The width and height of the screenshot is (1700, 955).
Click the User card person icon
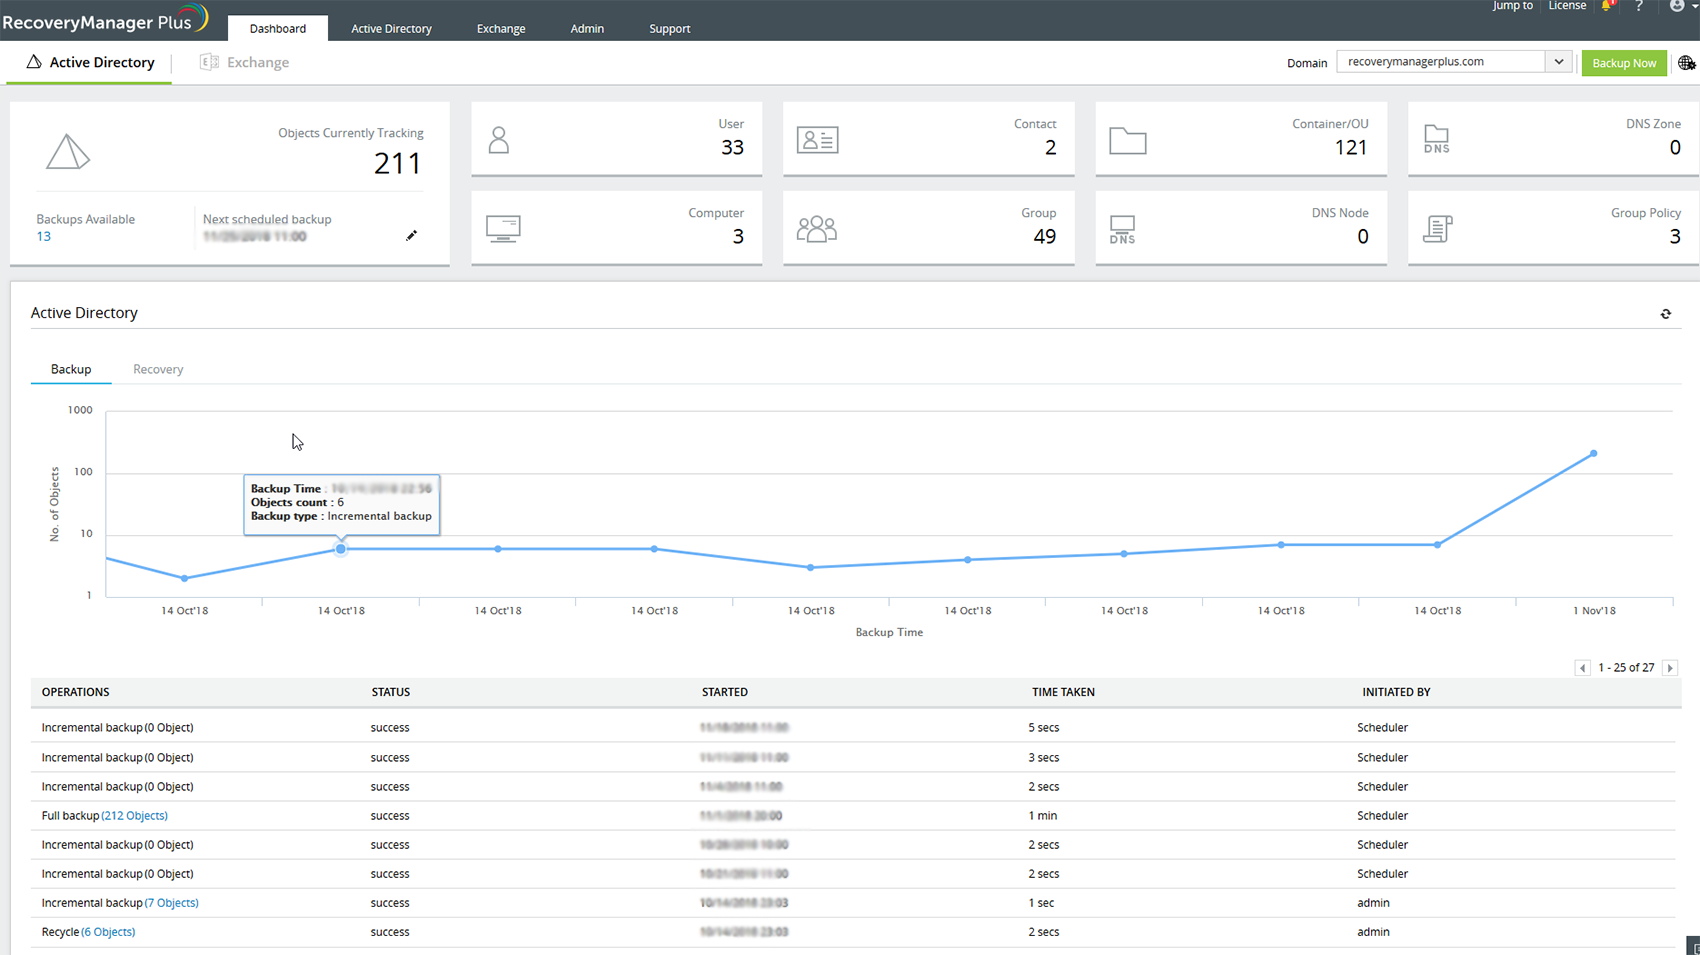tap(499, 140)
